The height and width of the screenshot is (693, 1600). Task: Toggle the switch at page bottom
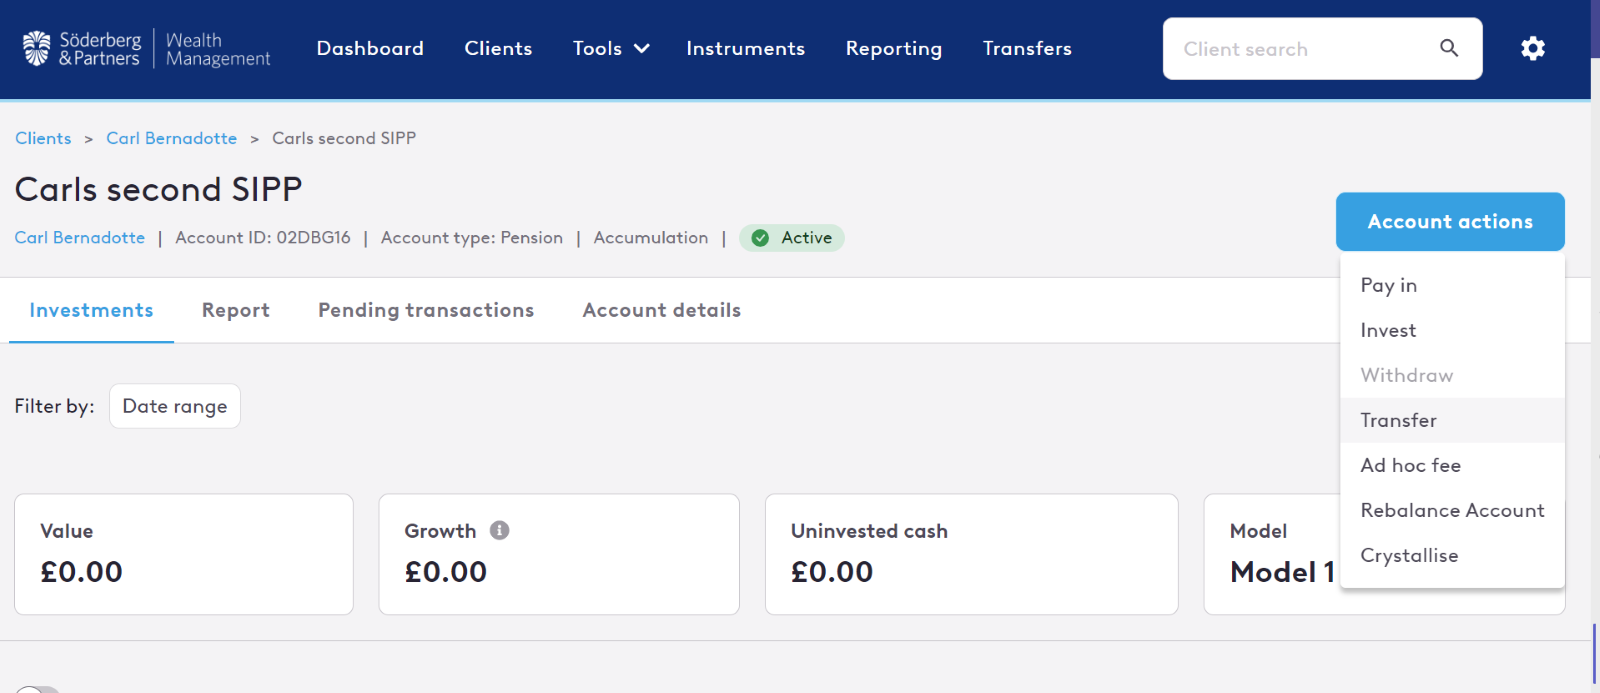[x=38, y=689]
